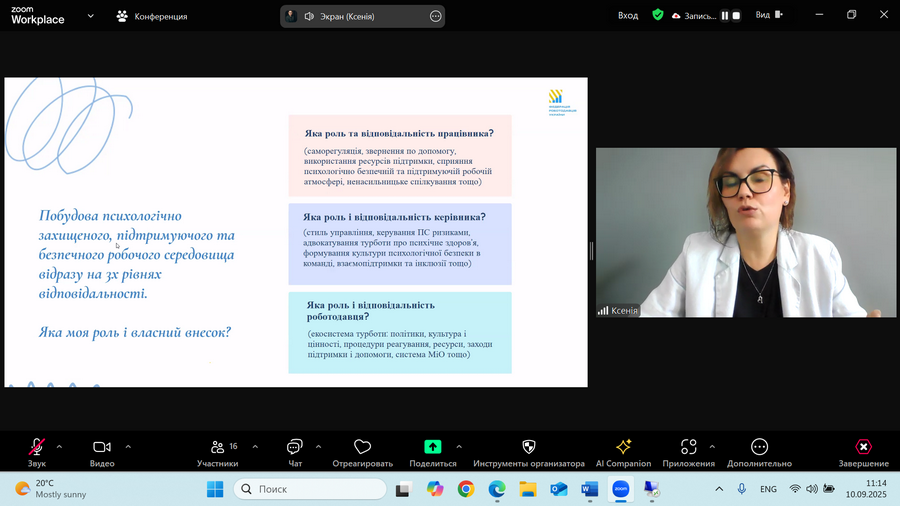Open the Дополнительно three-dots menu
The width and height of the screenshot is (900, 506).
(x=759, y=447)
